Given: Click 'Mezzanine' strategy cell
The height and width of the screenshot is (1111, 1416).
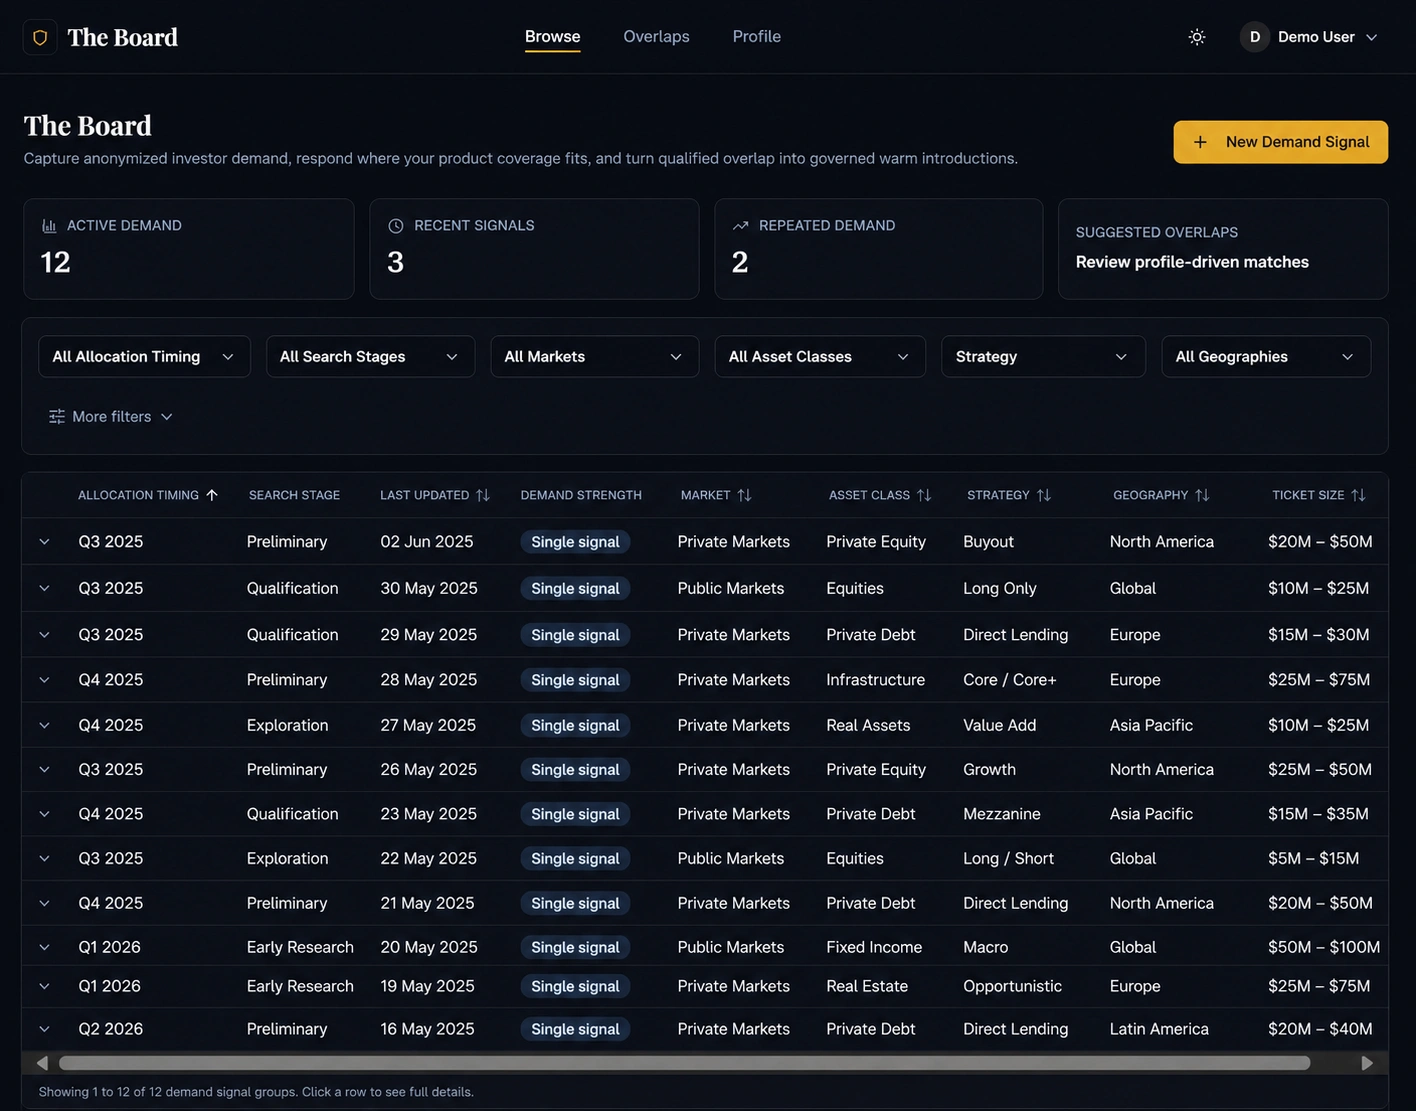Looking at the screenshot, I should click(1002, 814).
